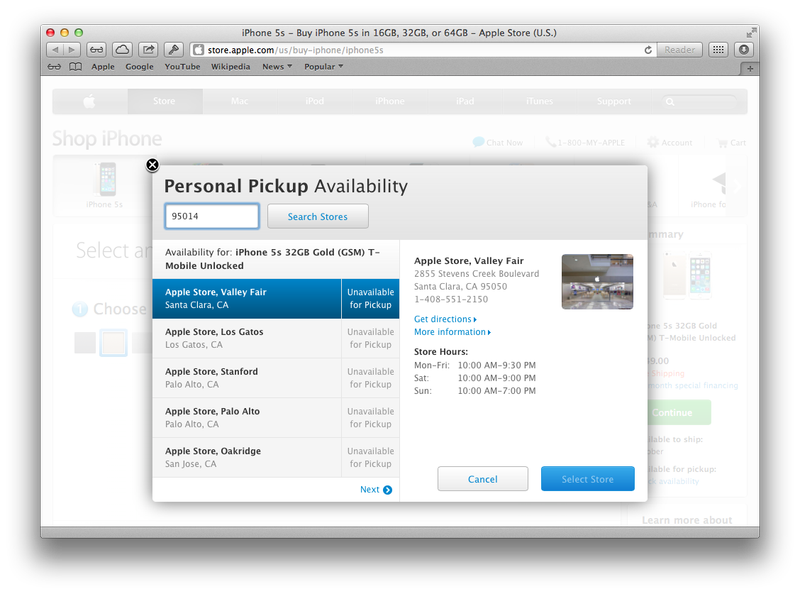Select the gray color swatch behind dialog
Image resolution: width=800 pixels, height=594 pixels.
[x=85, y=342]
